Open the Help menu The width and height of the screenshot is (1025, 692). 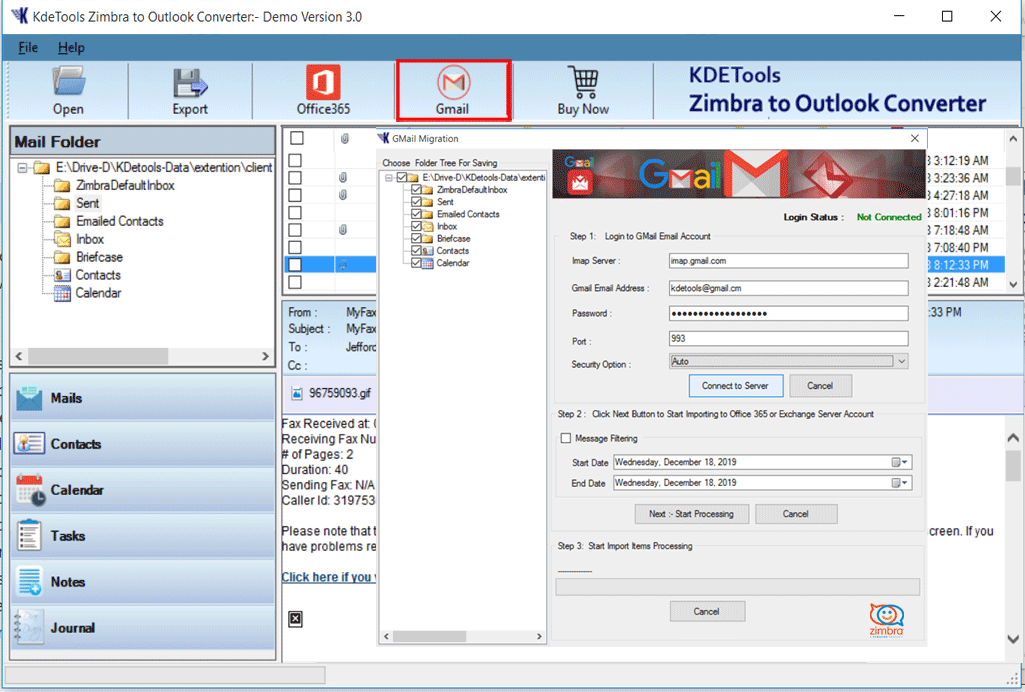click(71, 47)
